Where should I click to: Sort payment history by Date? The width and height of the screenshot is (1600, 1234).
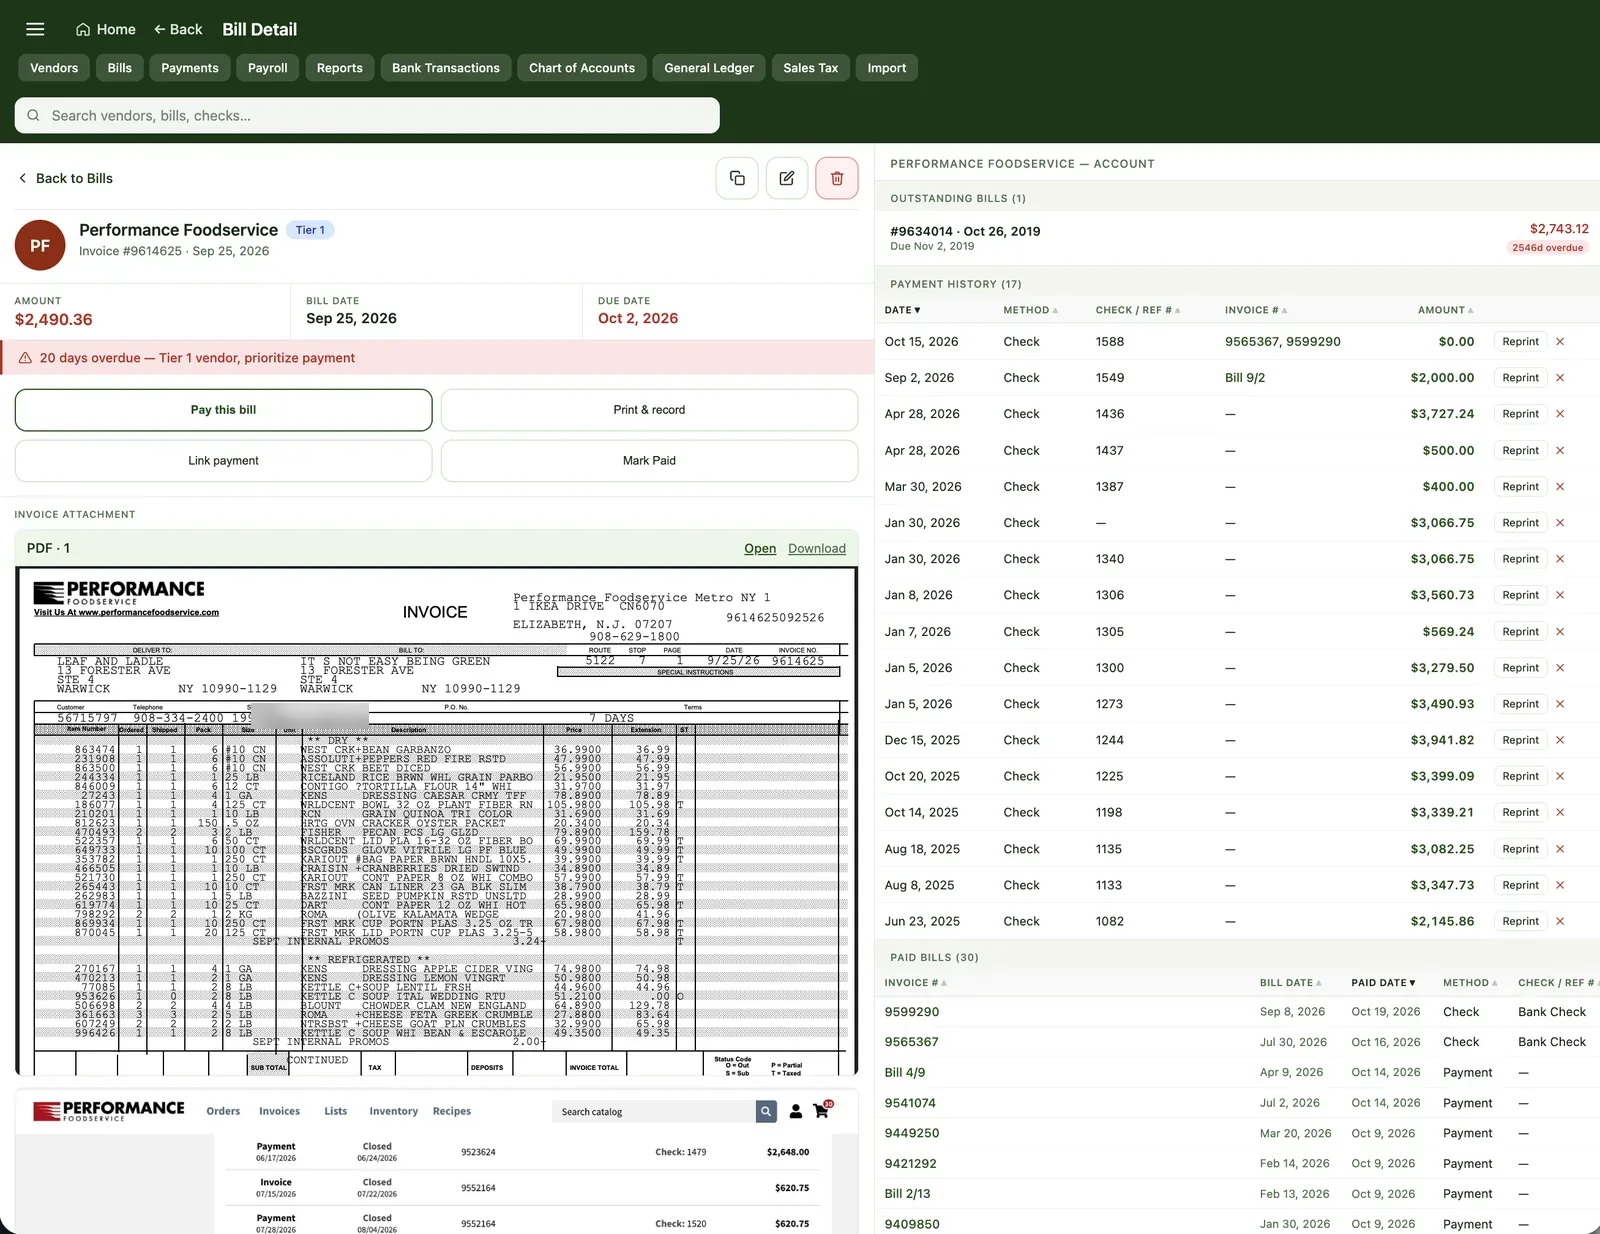[902, 310]
